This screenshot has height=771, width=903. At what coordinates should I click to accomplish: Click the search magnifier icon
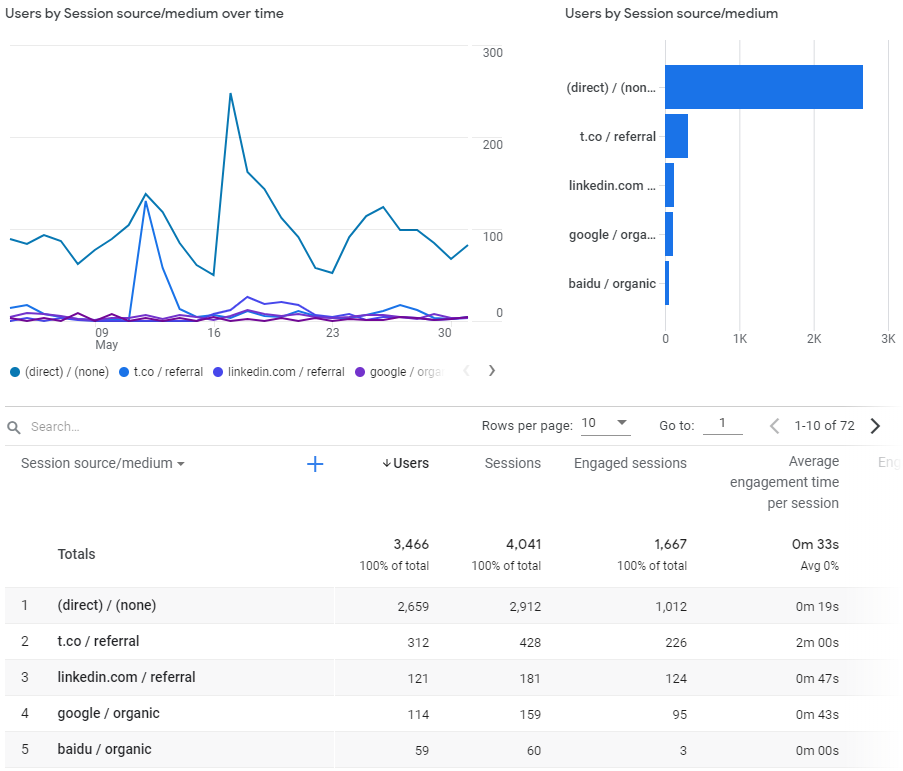tap(14, 427)
